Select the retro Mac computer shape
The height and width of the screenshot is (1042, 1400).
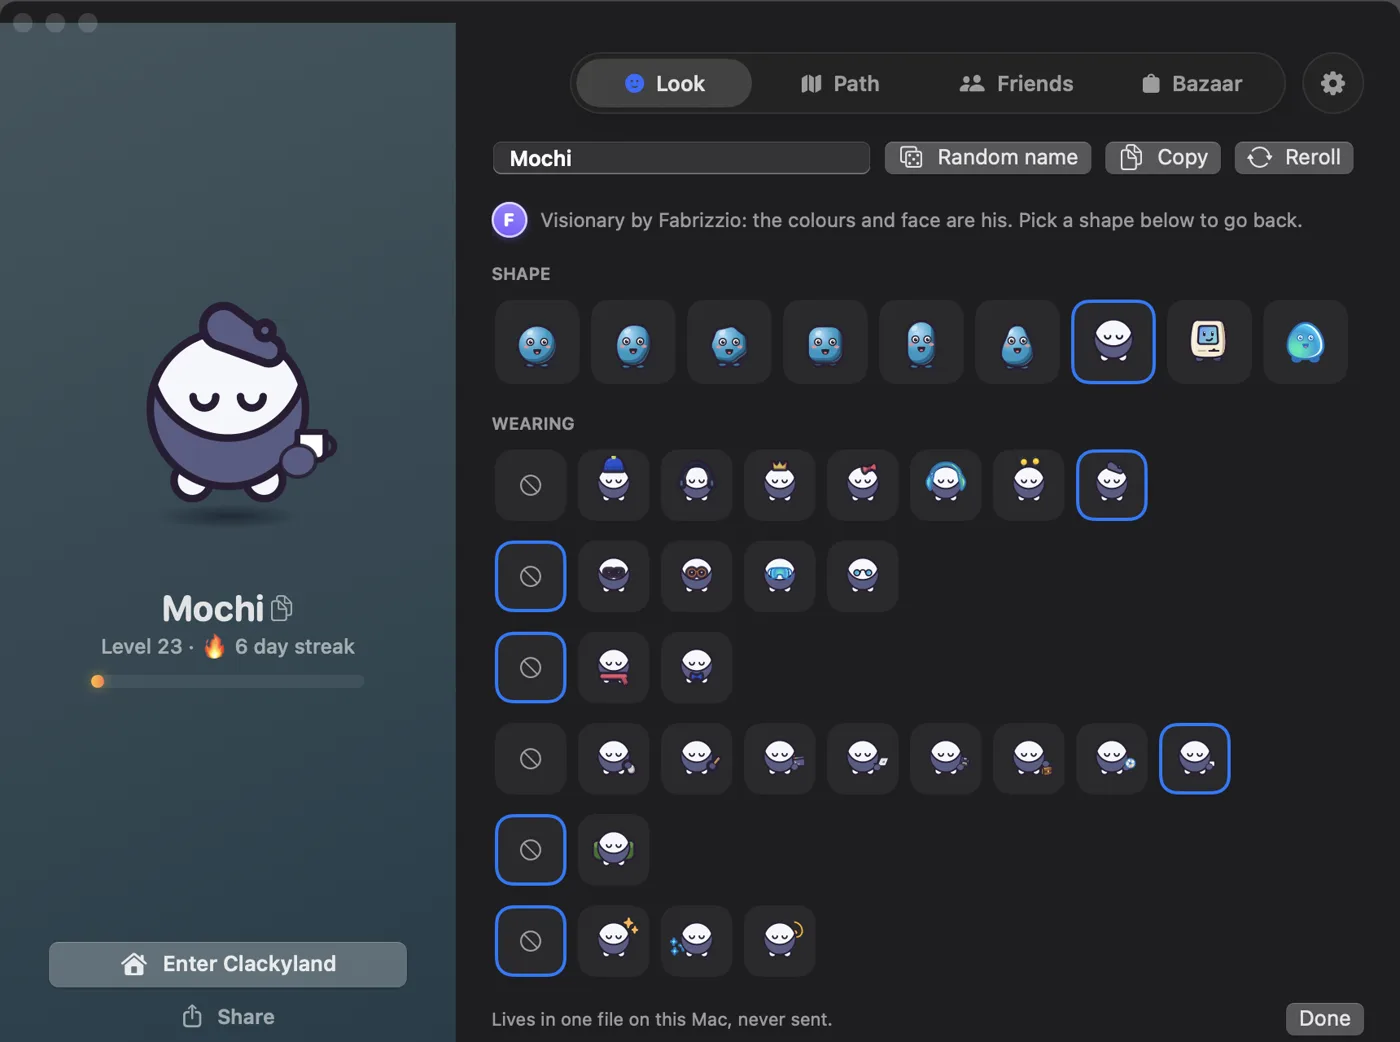(1208, 342)
